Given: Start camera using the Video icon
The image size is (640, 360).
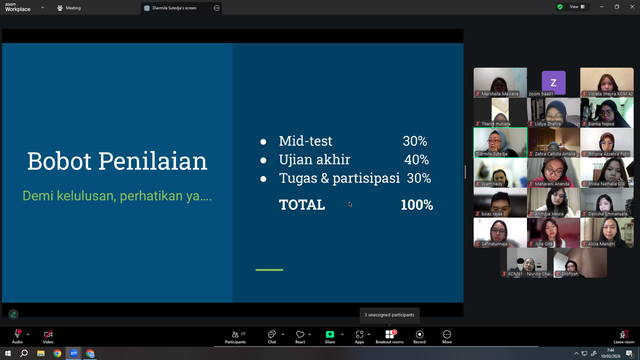Looking at the screenshot, I should pyautogui.click(x=48, y=334).
